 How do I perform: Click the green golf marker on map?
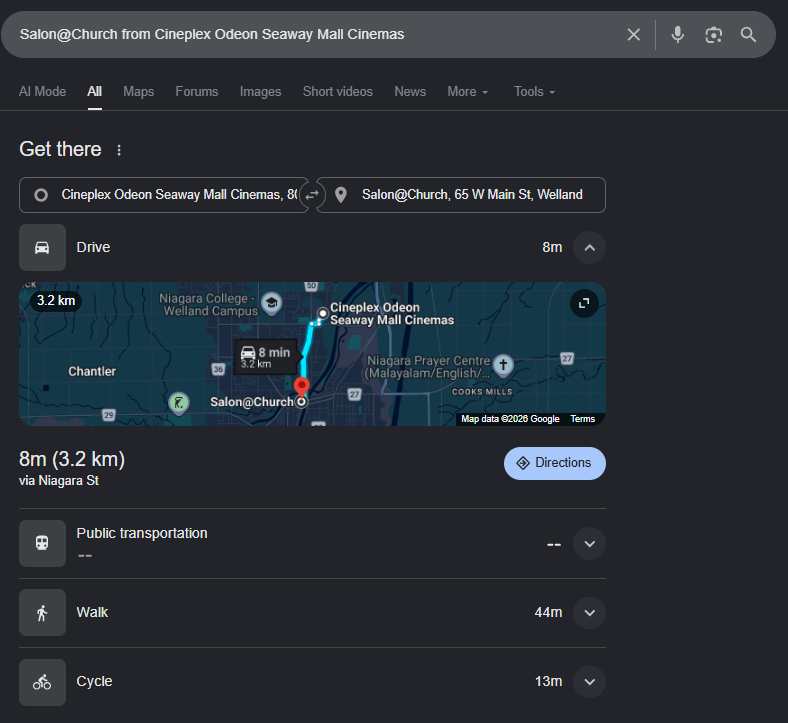point(178,402)
